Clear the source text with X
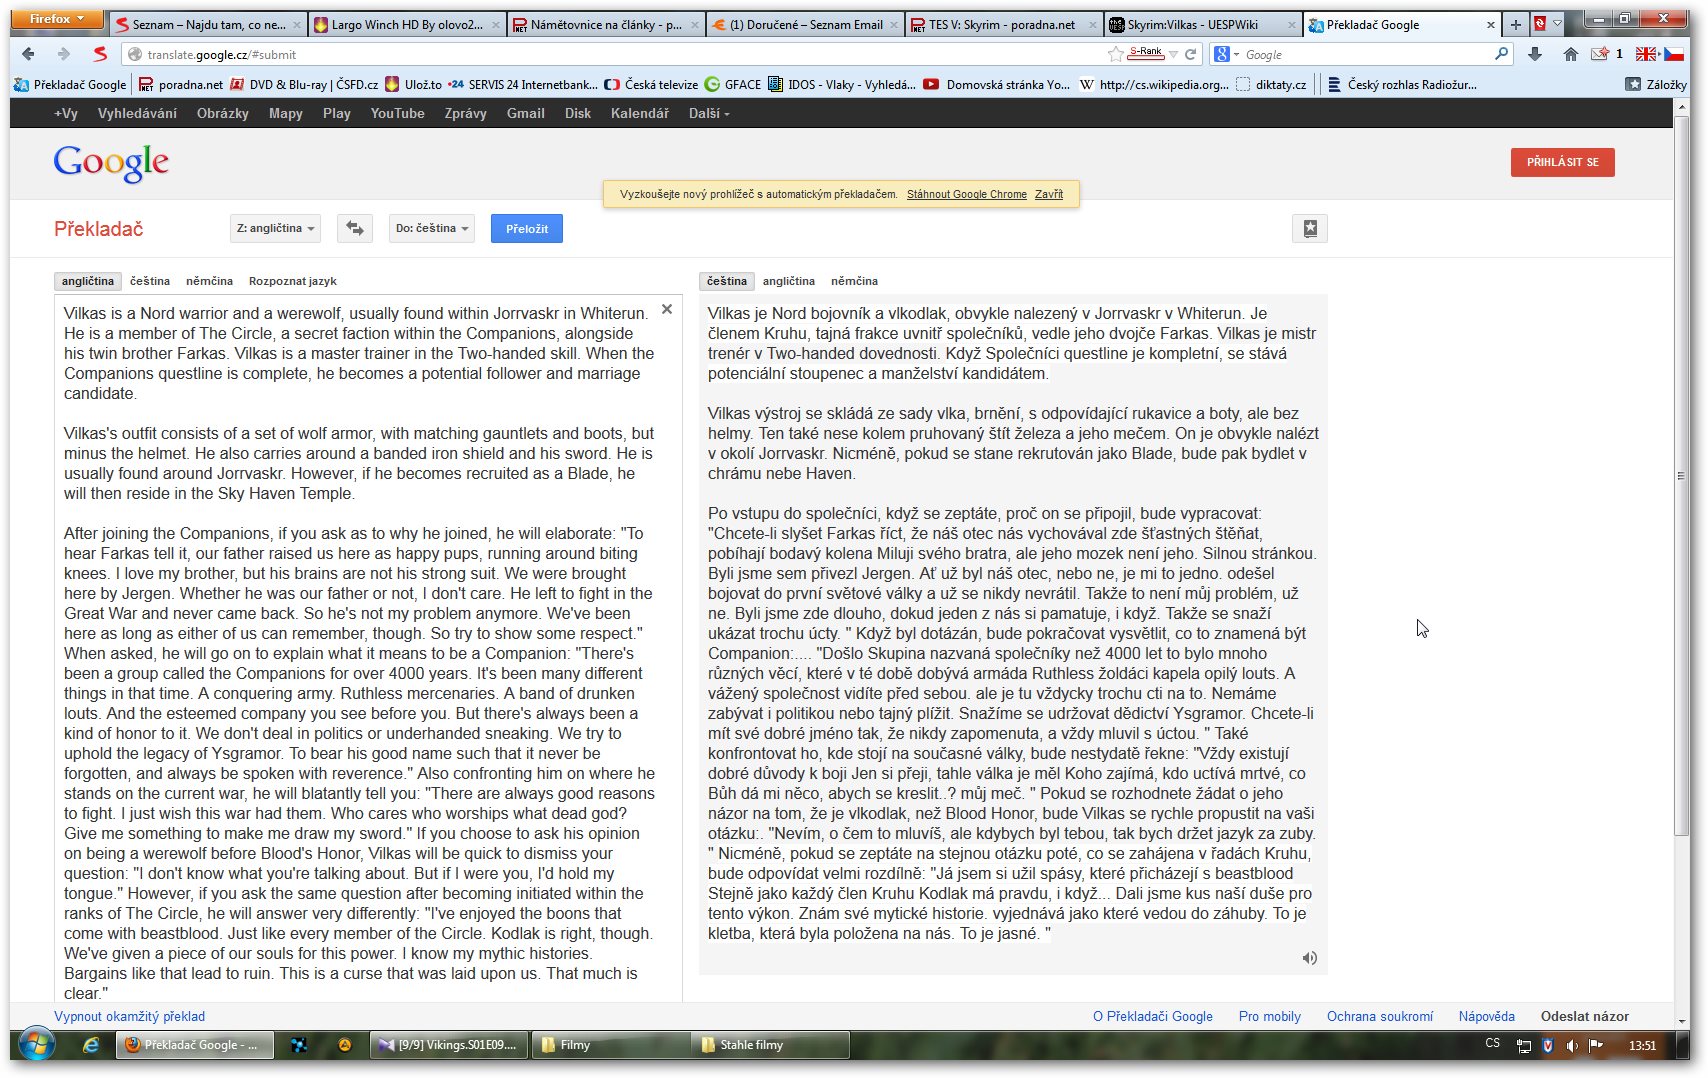 [667, 310]
